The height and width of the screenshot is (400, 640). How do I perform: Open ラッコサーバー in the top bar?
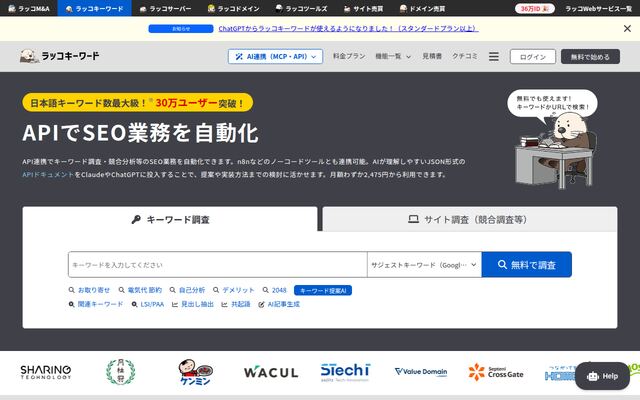click(165, 8)
